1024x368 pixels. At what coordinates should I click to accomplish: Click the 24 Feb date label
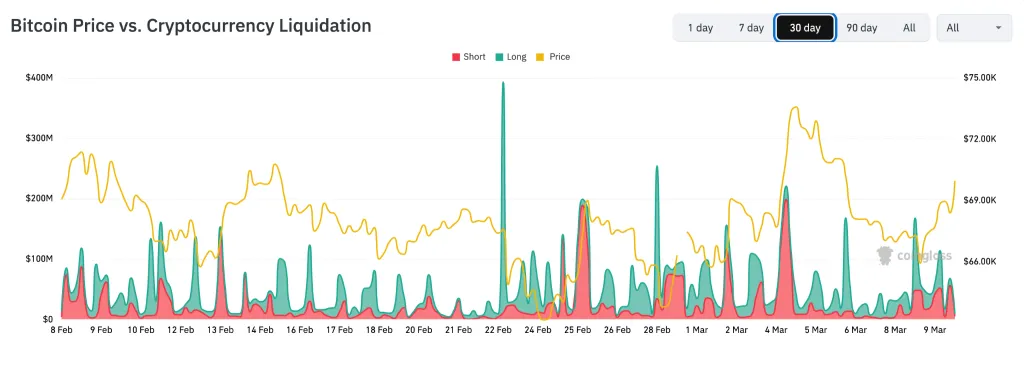coord(538,330)
